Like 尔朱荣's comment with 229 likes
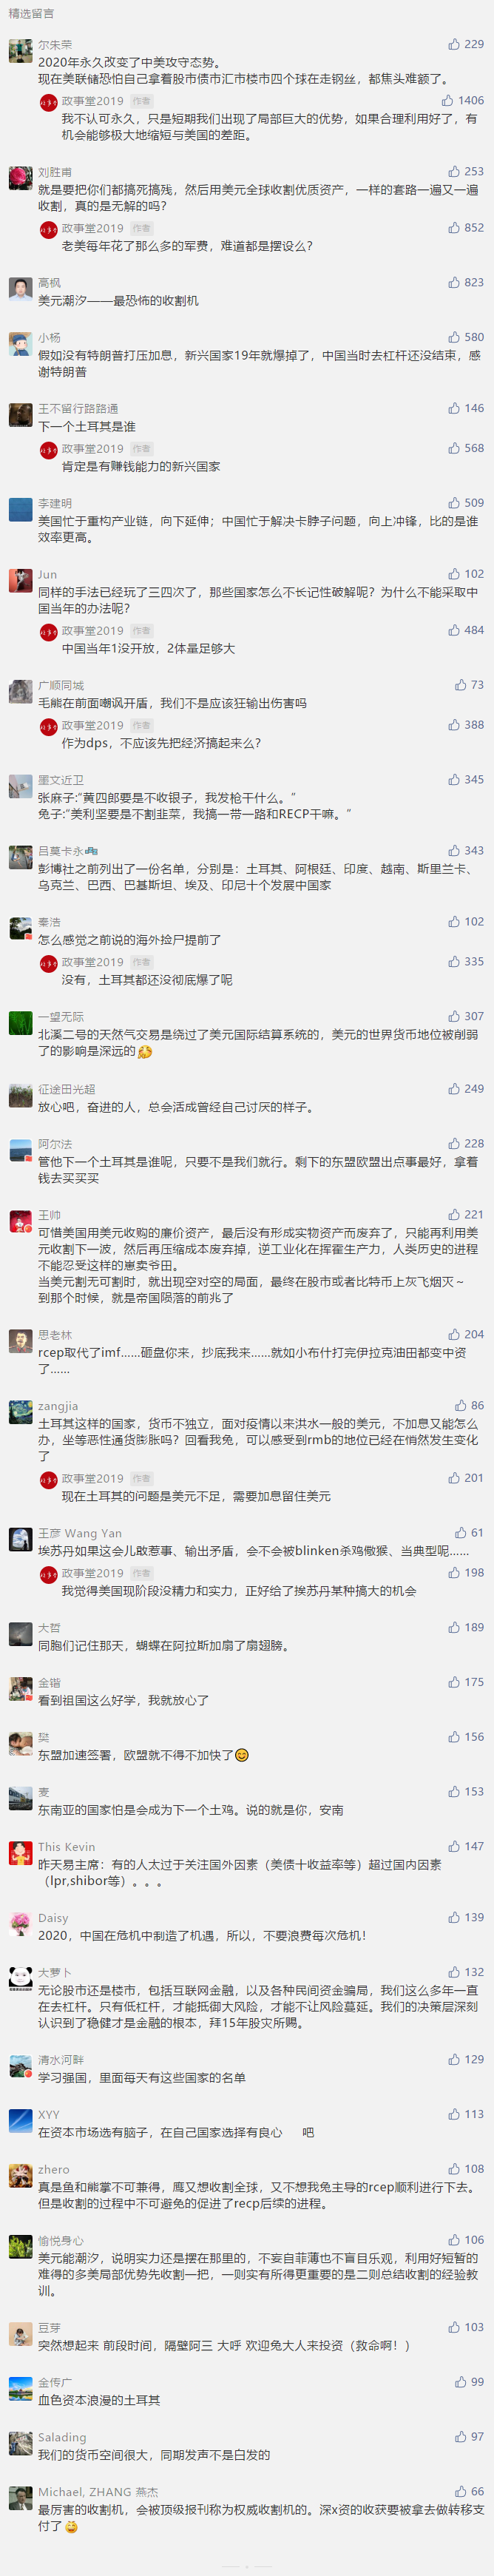 [x=454, y=44]
